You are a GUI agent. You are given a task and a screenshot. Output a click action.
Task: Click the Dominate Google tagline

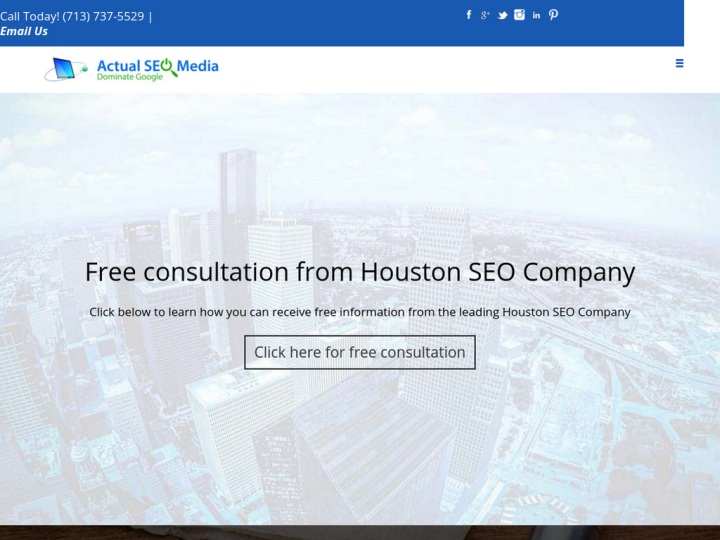point(129,78)
